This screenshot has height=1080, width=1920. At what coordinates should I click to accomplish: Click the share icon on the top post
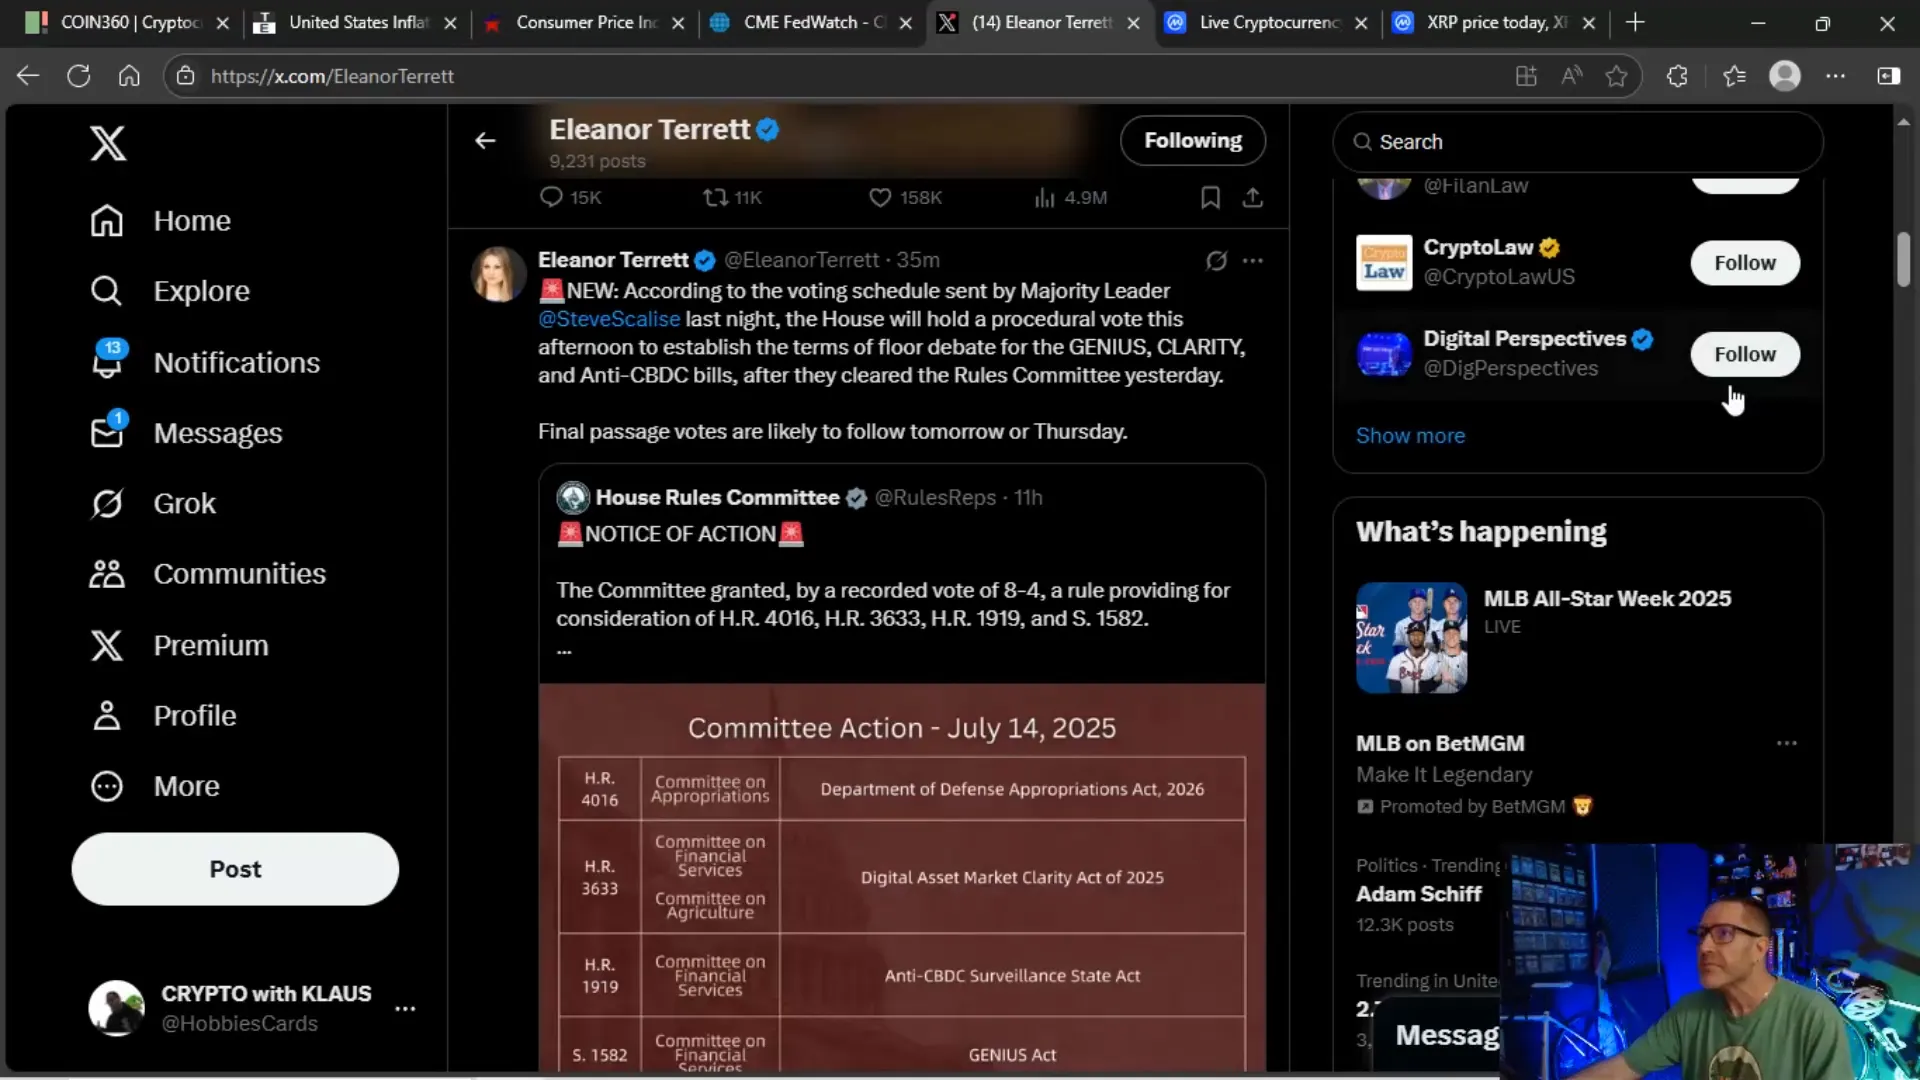(x=1252, y=197)
